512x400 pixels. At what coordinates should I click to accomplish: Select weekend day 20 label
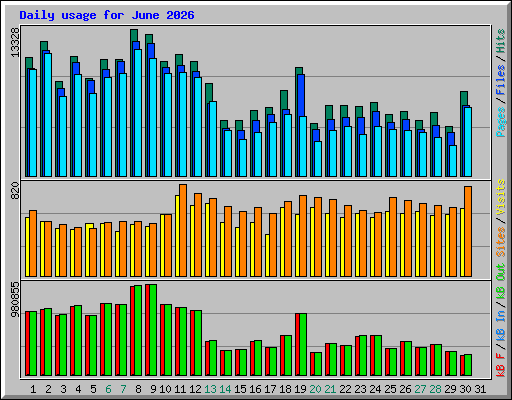pyautogui.click(x=315, y=389)
